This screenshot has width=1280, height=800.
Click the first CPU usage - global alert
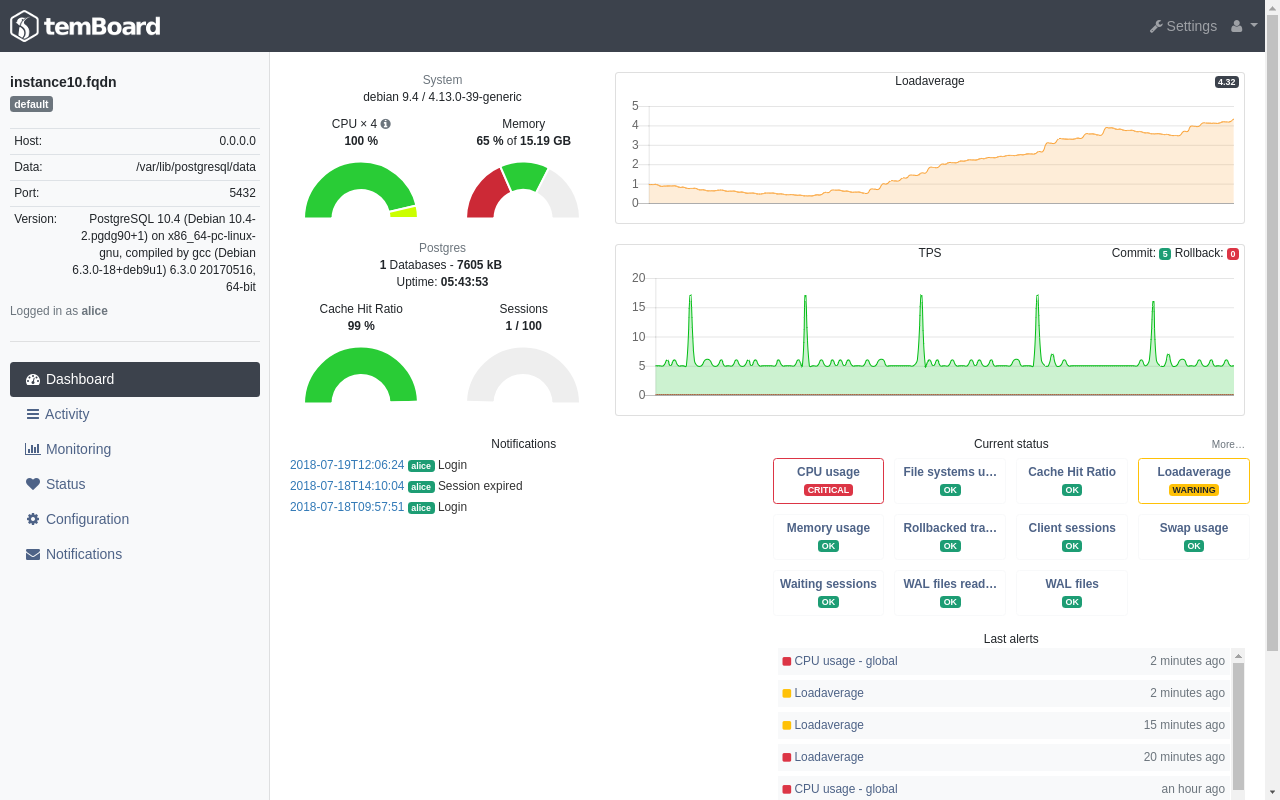[846, 661]
